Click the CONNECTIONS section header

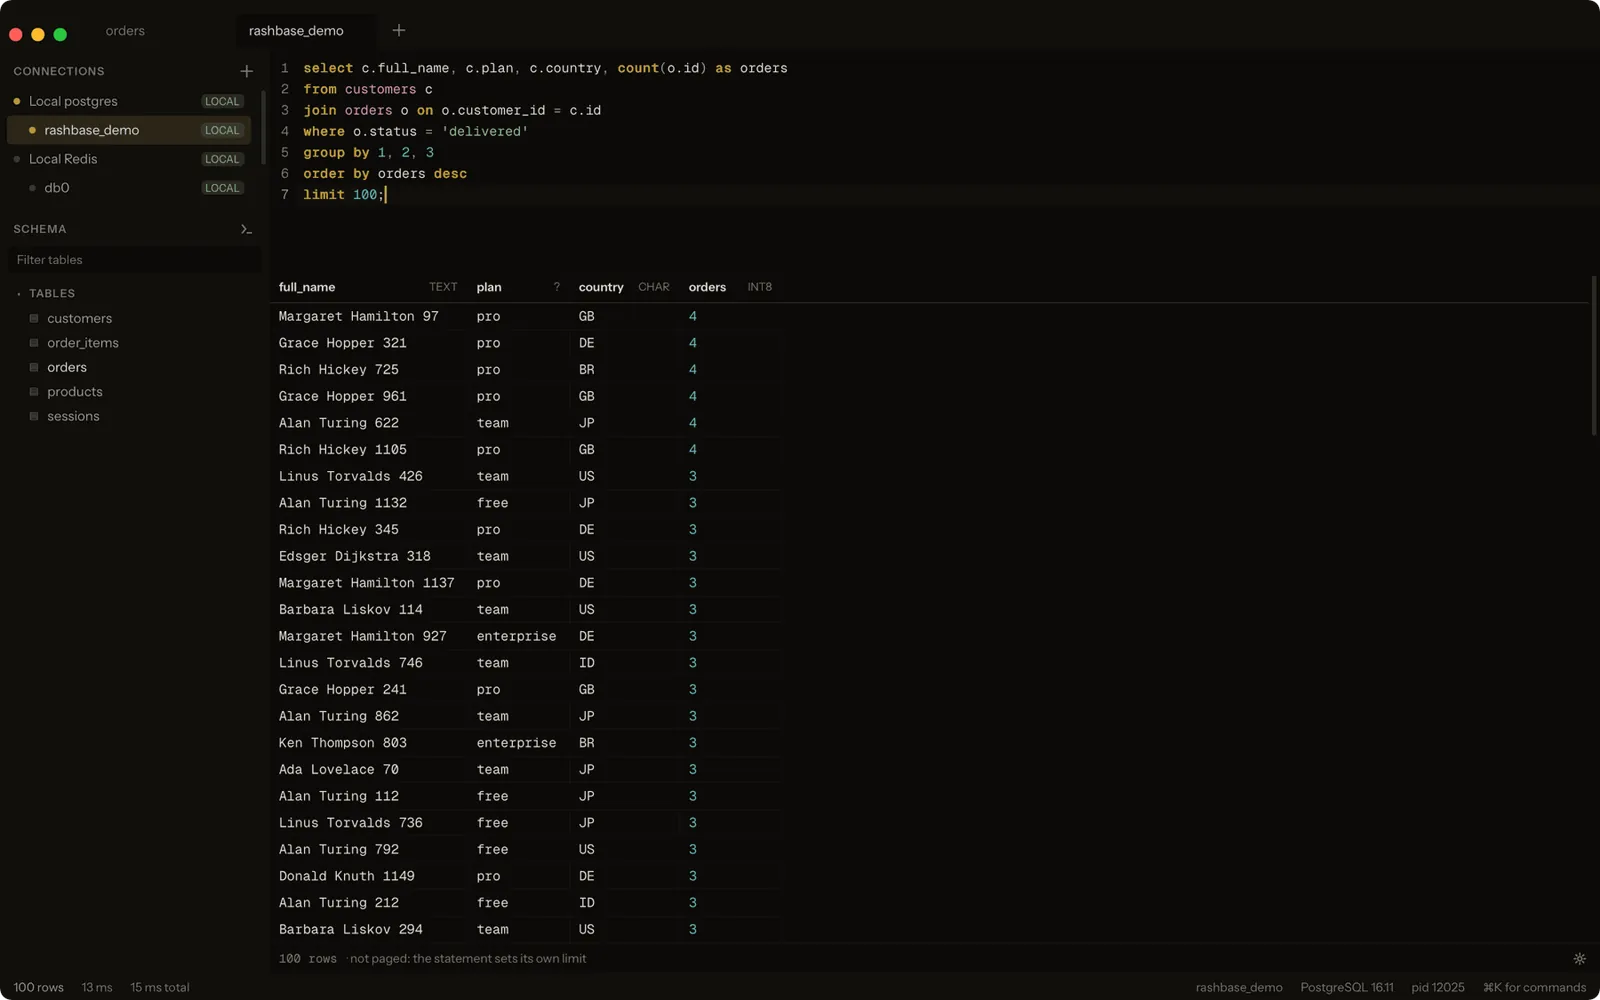pos(59,71)
